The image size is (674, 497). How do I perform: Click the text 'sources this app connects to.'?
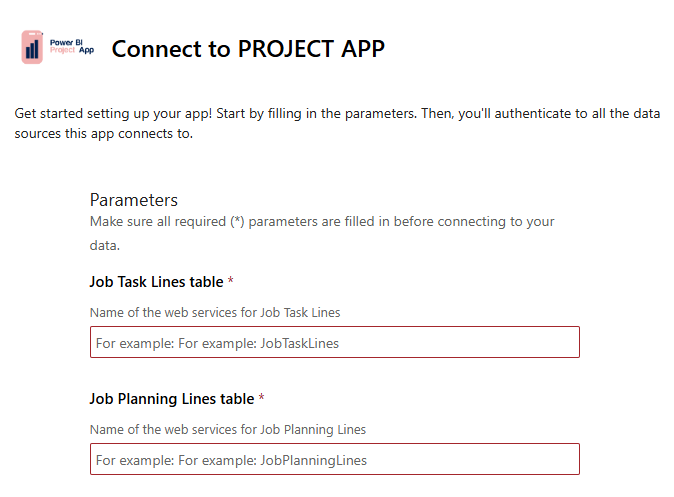click(x=104, y=134)
